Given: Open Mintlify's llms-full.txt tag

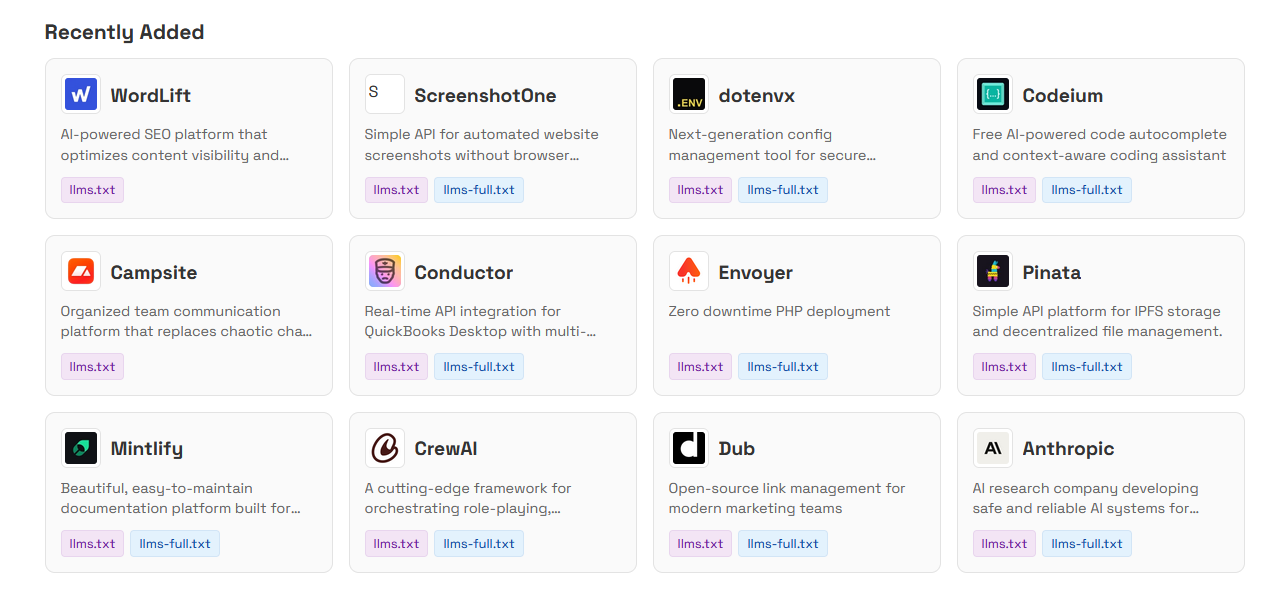Looking at the screenshot, I should [175, 544].
